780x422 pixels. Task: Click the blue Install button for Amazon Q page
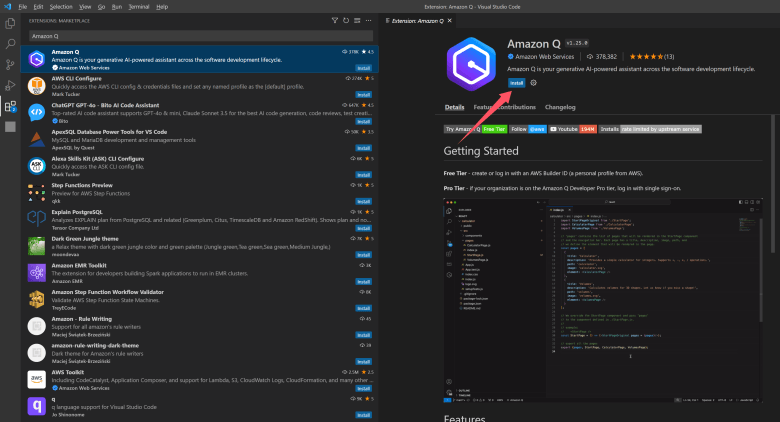pos(516,83)
